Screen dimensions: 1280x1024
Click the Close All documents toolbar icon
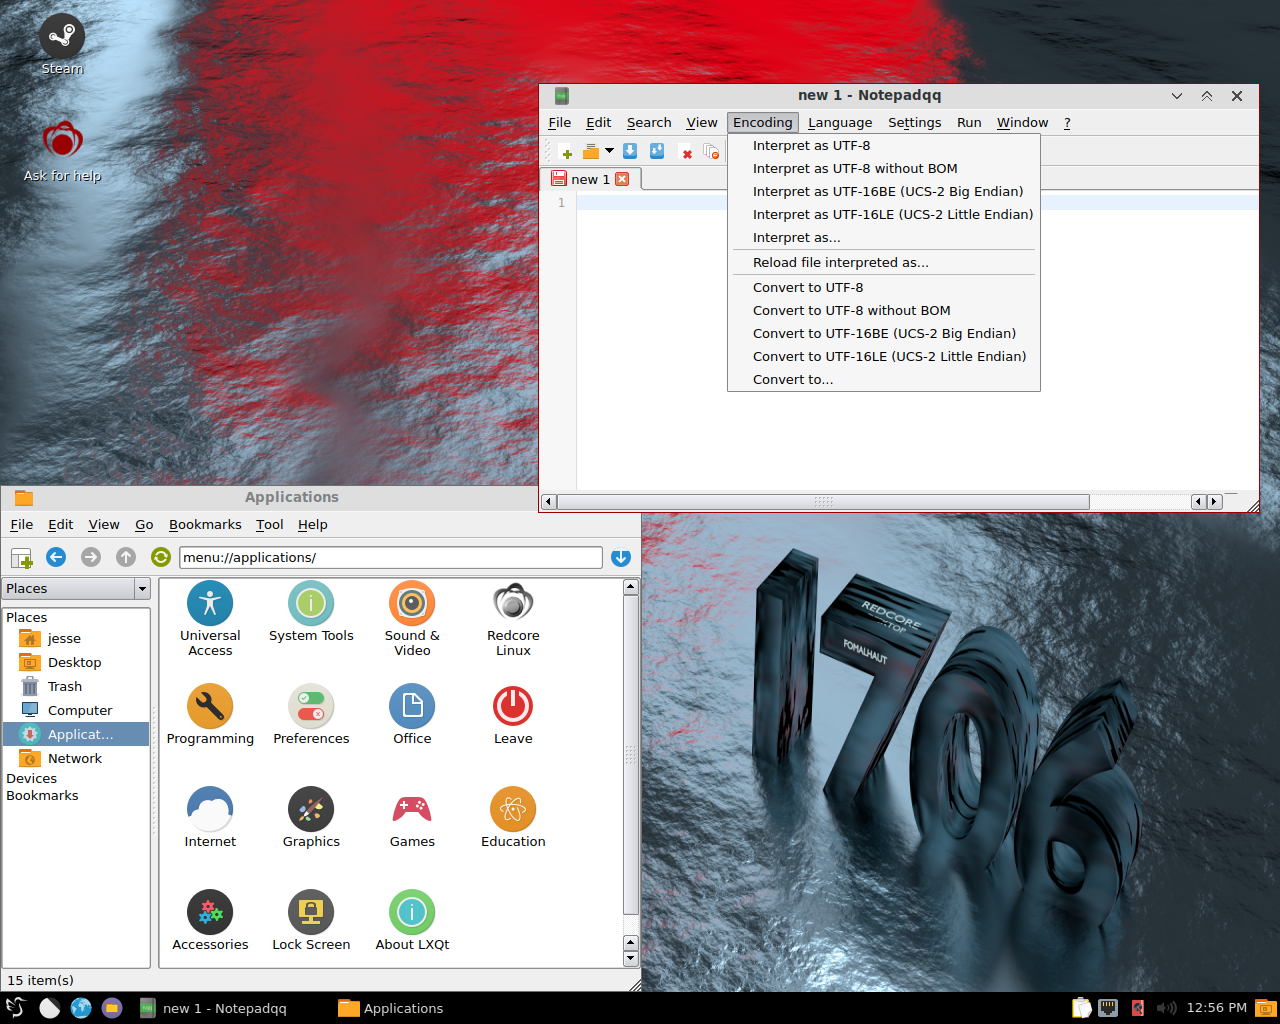pyautogui.click(x=711, y=152)
